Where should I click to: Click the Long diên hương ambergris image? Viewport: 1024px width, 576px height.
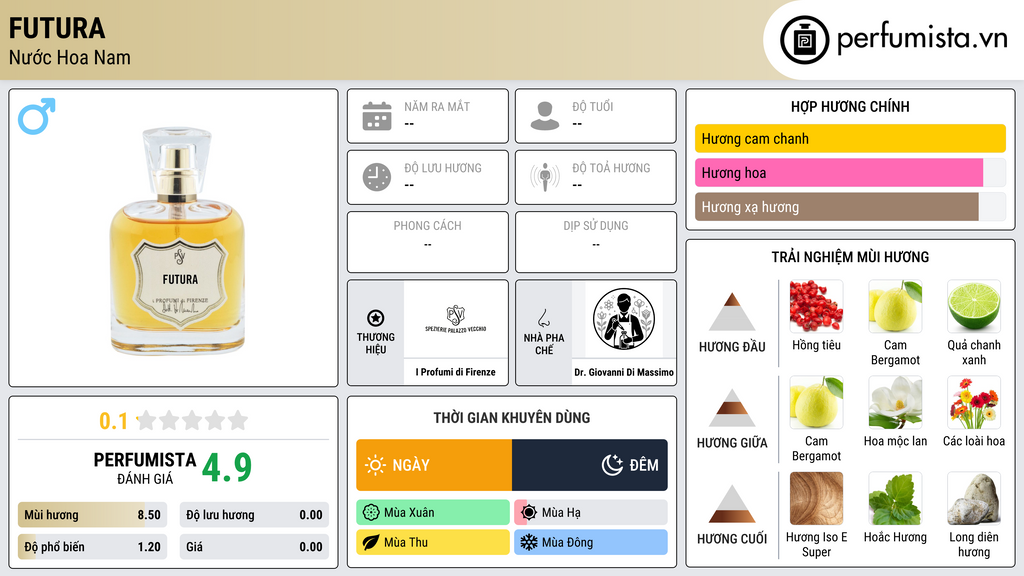click(974, 498)
